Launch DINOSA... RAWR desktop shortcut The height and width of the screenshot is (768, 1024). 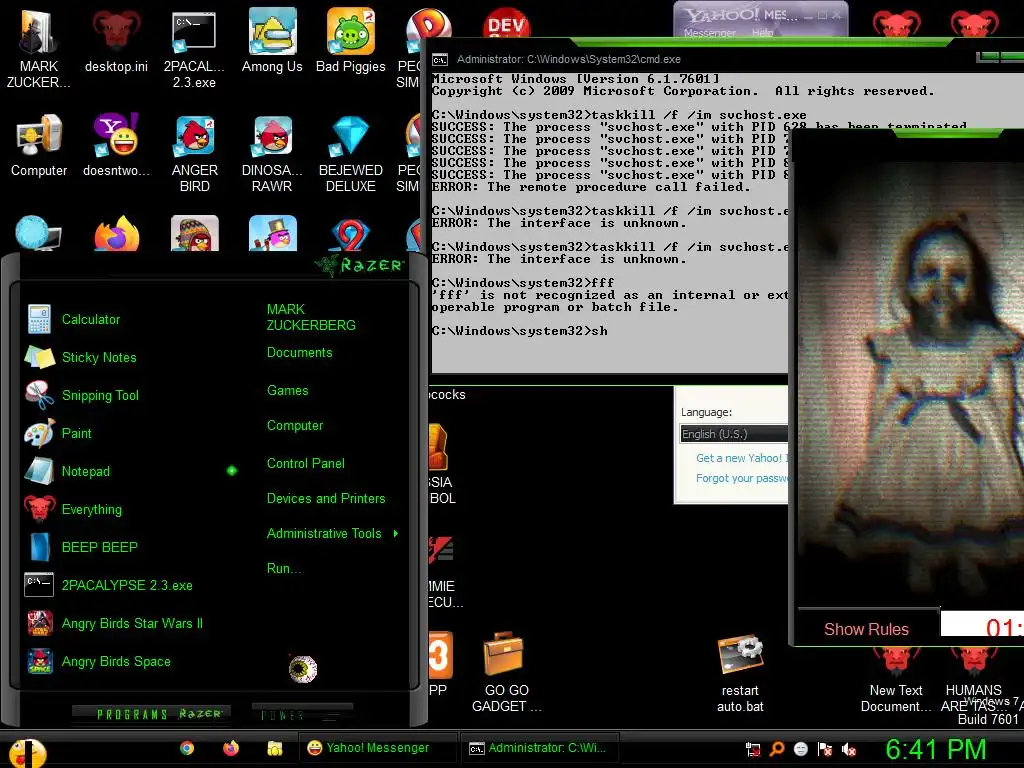(x=272, y=154)
